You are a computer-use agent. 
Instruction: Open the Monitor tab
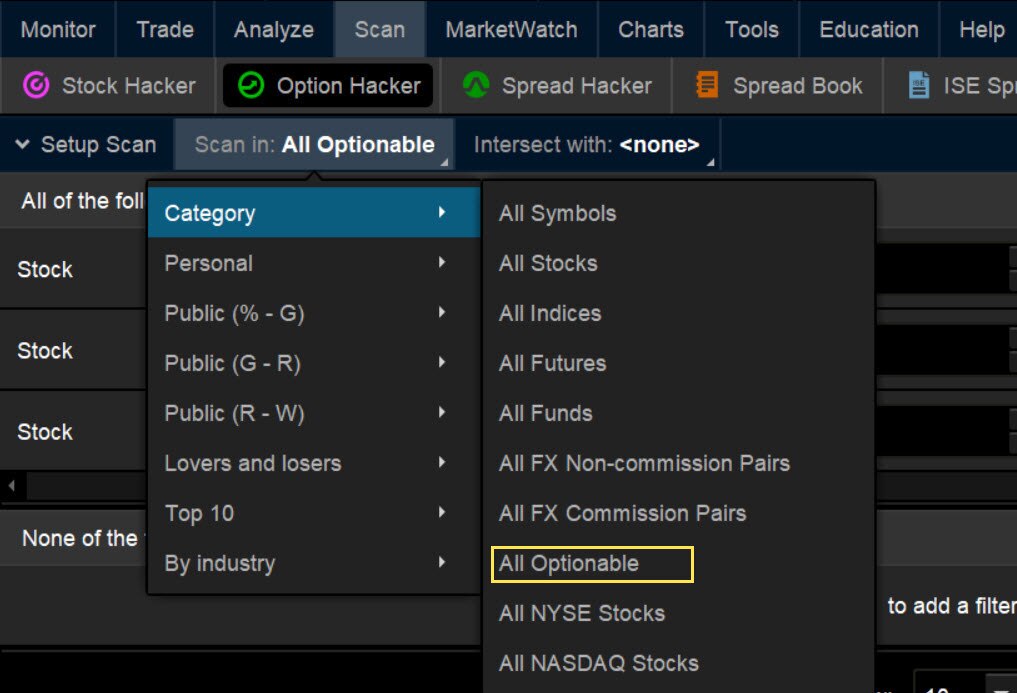58,29
